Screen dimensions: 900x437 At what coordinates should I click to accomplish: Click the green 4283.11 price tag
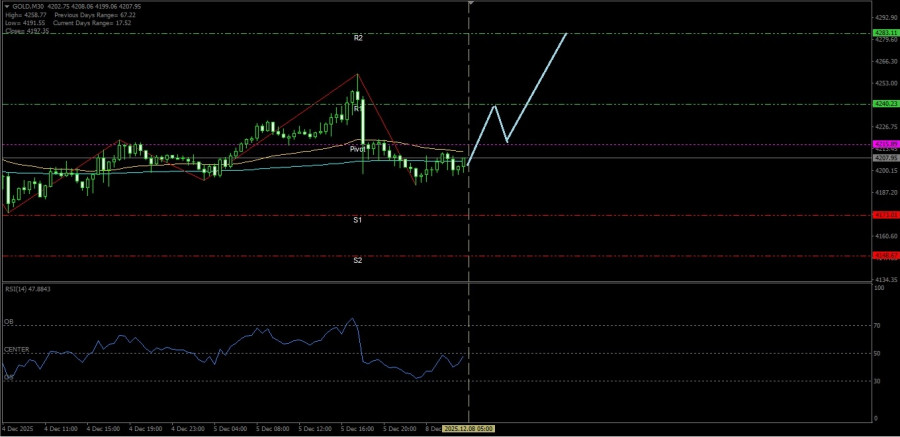885,33
